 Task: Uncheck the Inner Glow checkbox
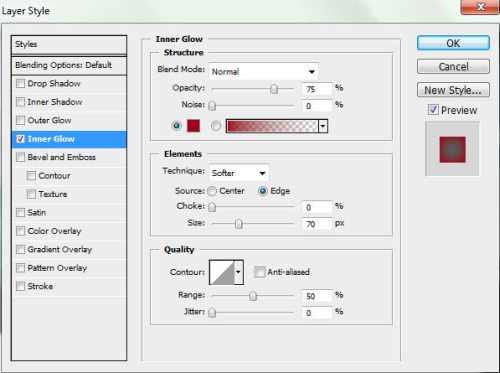(21, 139)
